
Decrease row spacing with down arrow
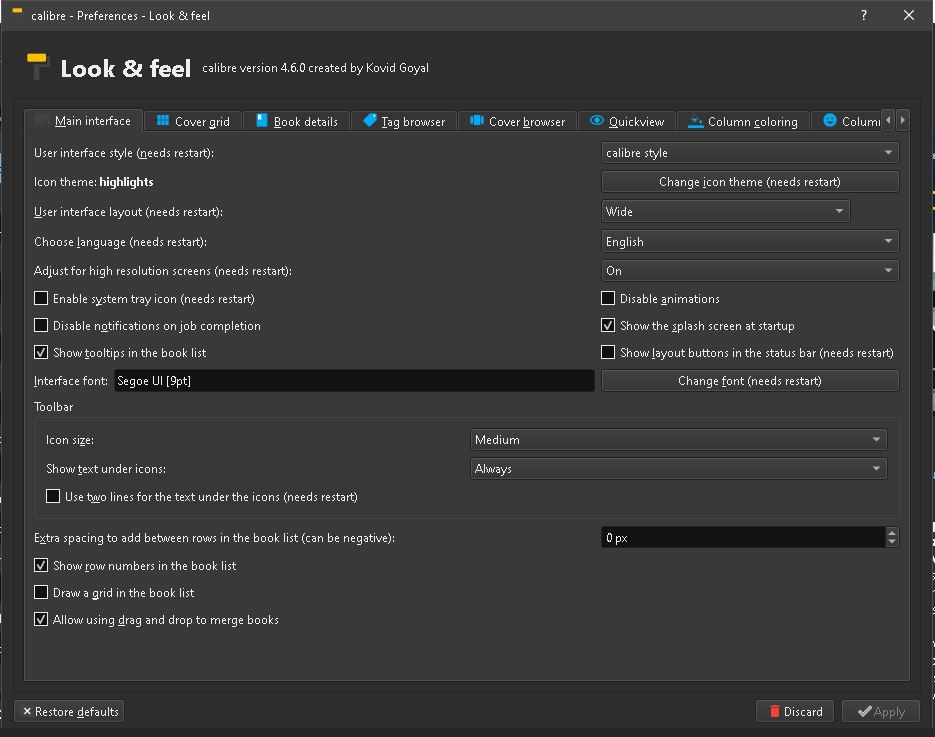[x=892, y=543]
